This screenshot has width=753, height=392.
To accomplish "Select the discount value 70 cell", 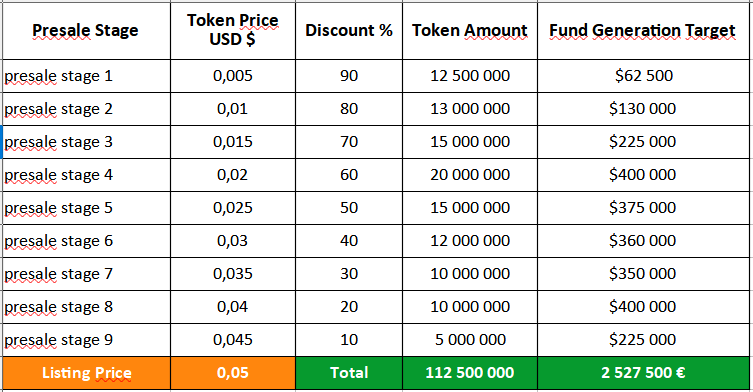I will [x=349, y=142].
